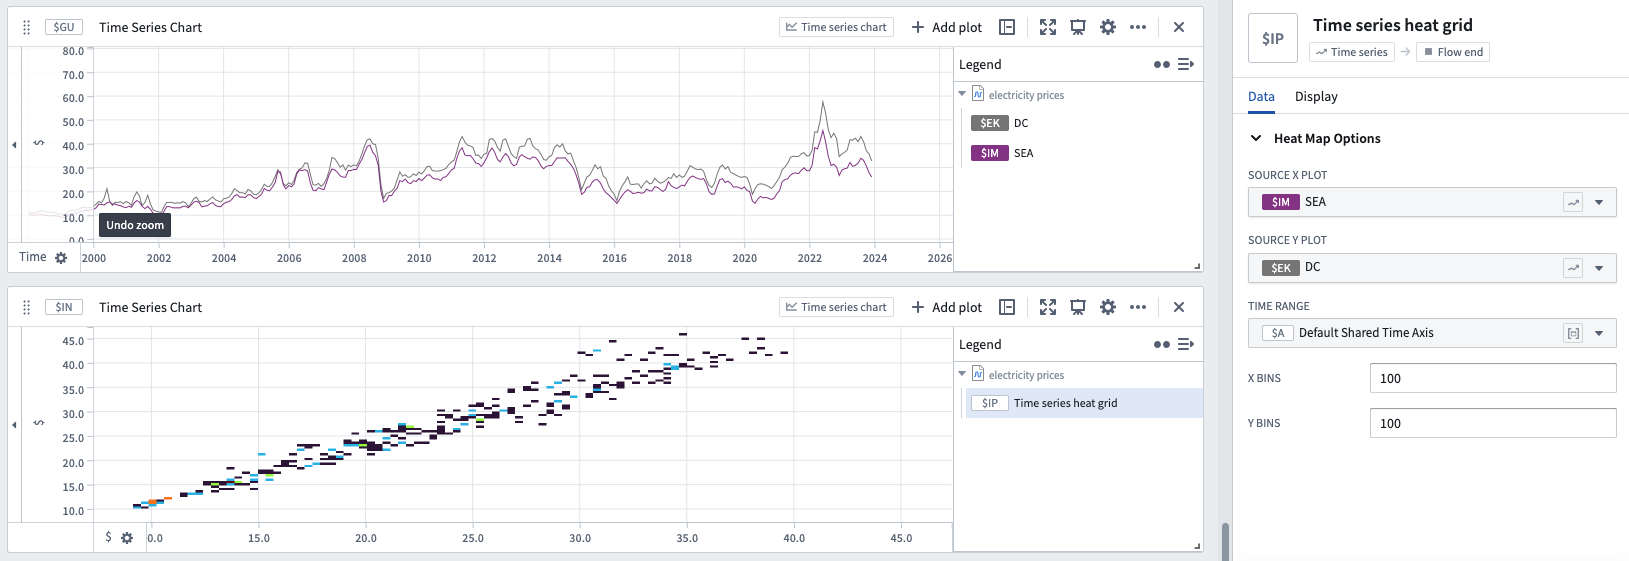Click the $GU chart ID tag
Screen dimensions: 1629x561
(x=64, y=27)
